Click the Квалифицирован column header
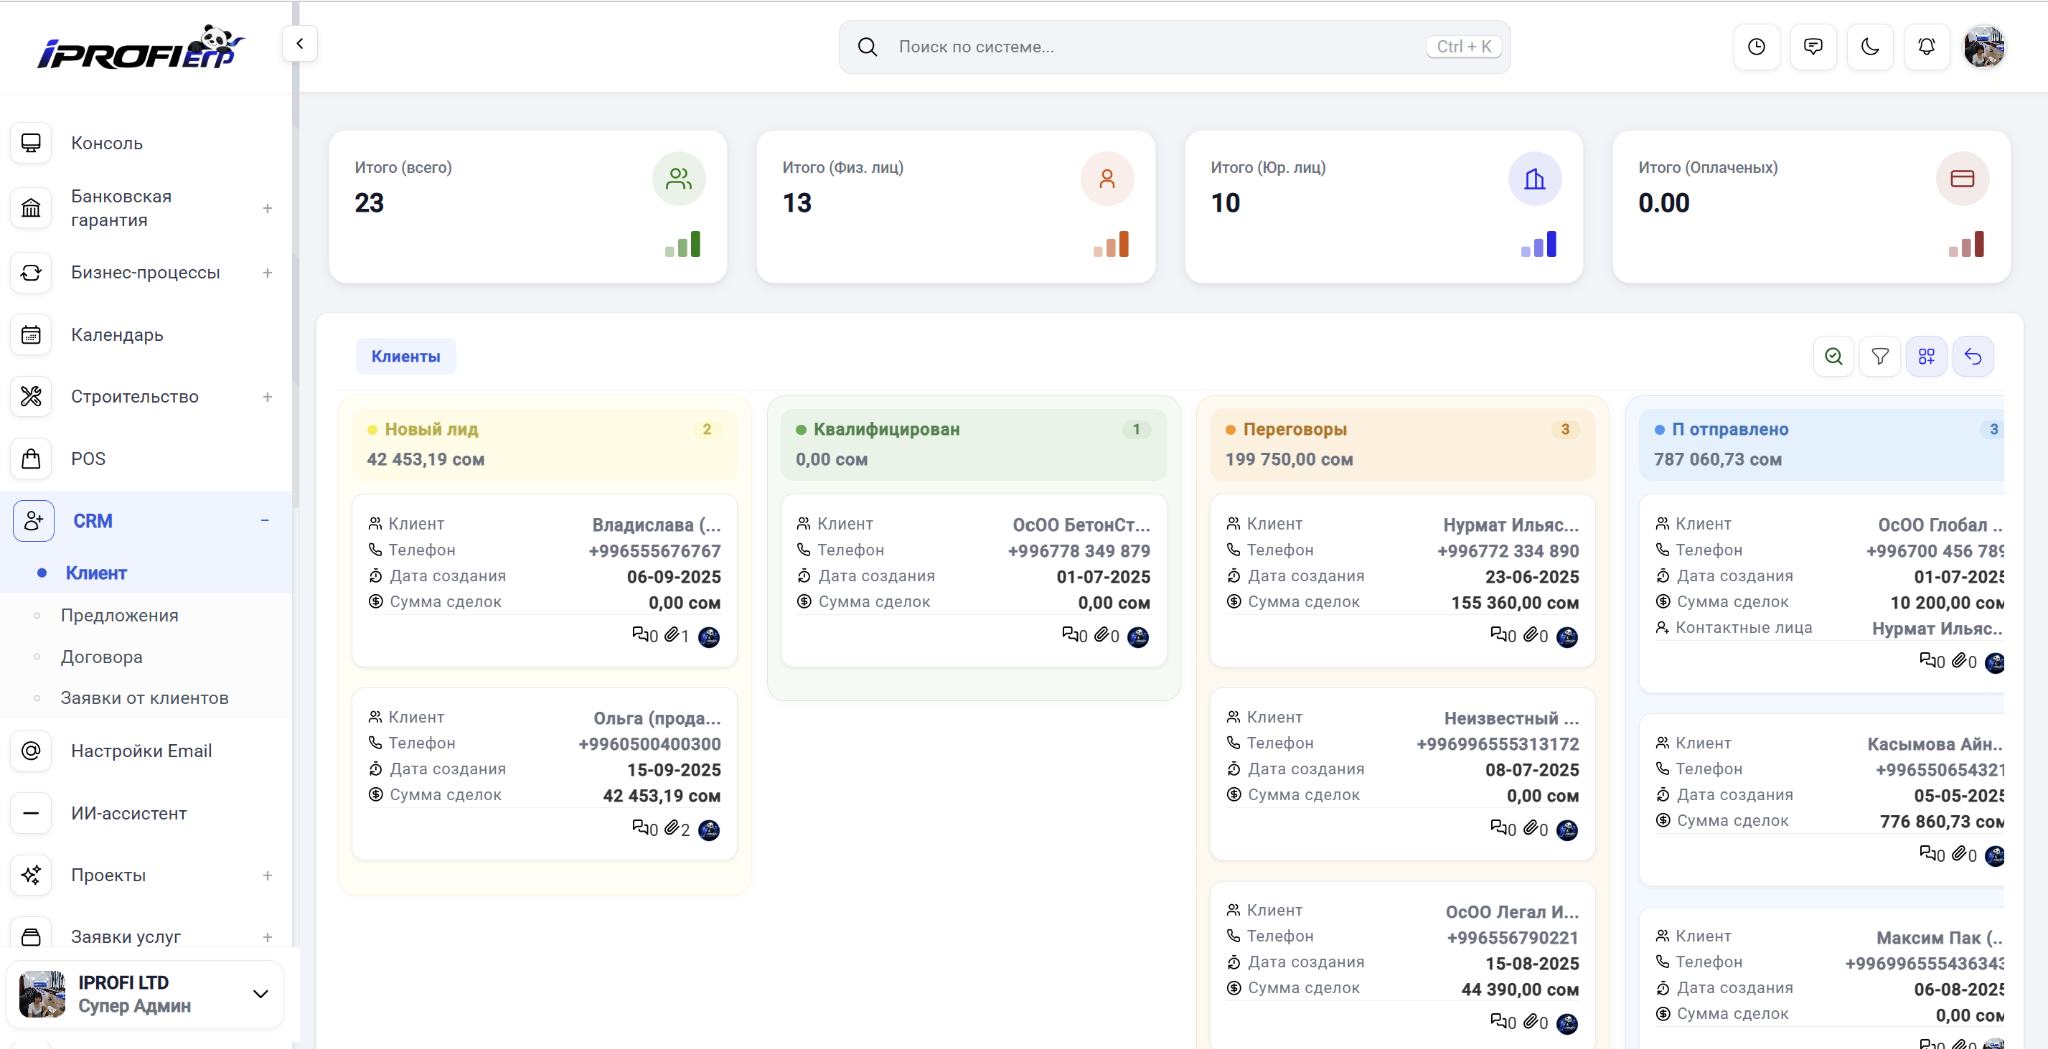Screen dimensions: 2048x1049 click(x=973, y=444)
